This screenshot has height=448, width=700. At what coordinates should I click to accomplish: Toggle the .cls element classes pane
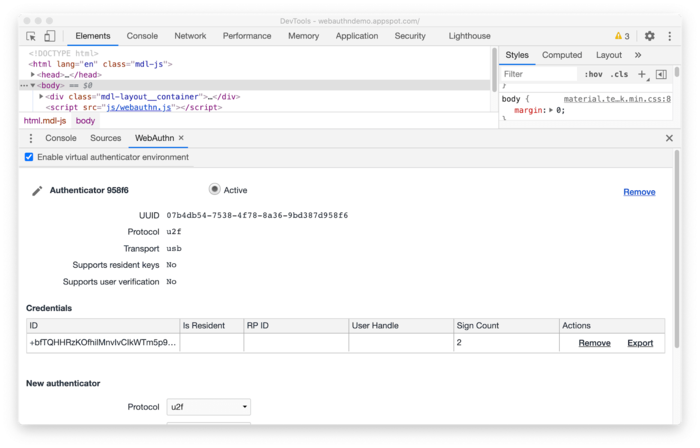tap(620, 74)
